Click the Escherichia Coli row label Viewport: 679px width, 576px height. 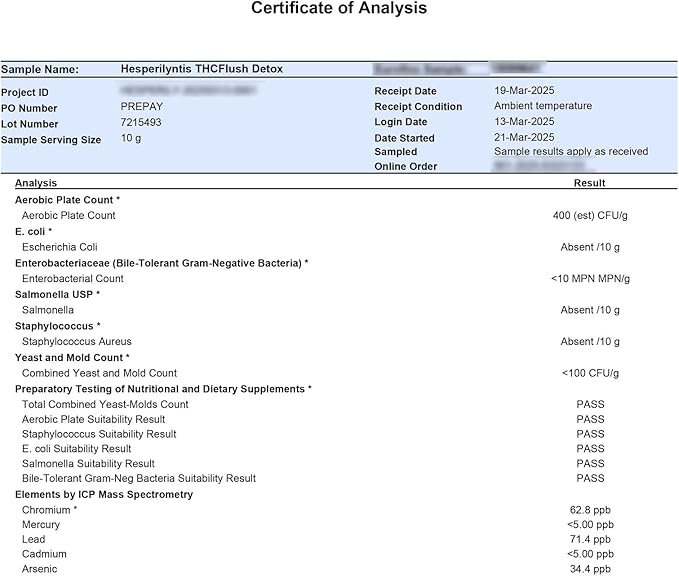coord(59,247)
